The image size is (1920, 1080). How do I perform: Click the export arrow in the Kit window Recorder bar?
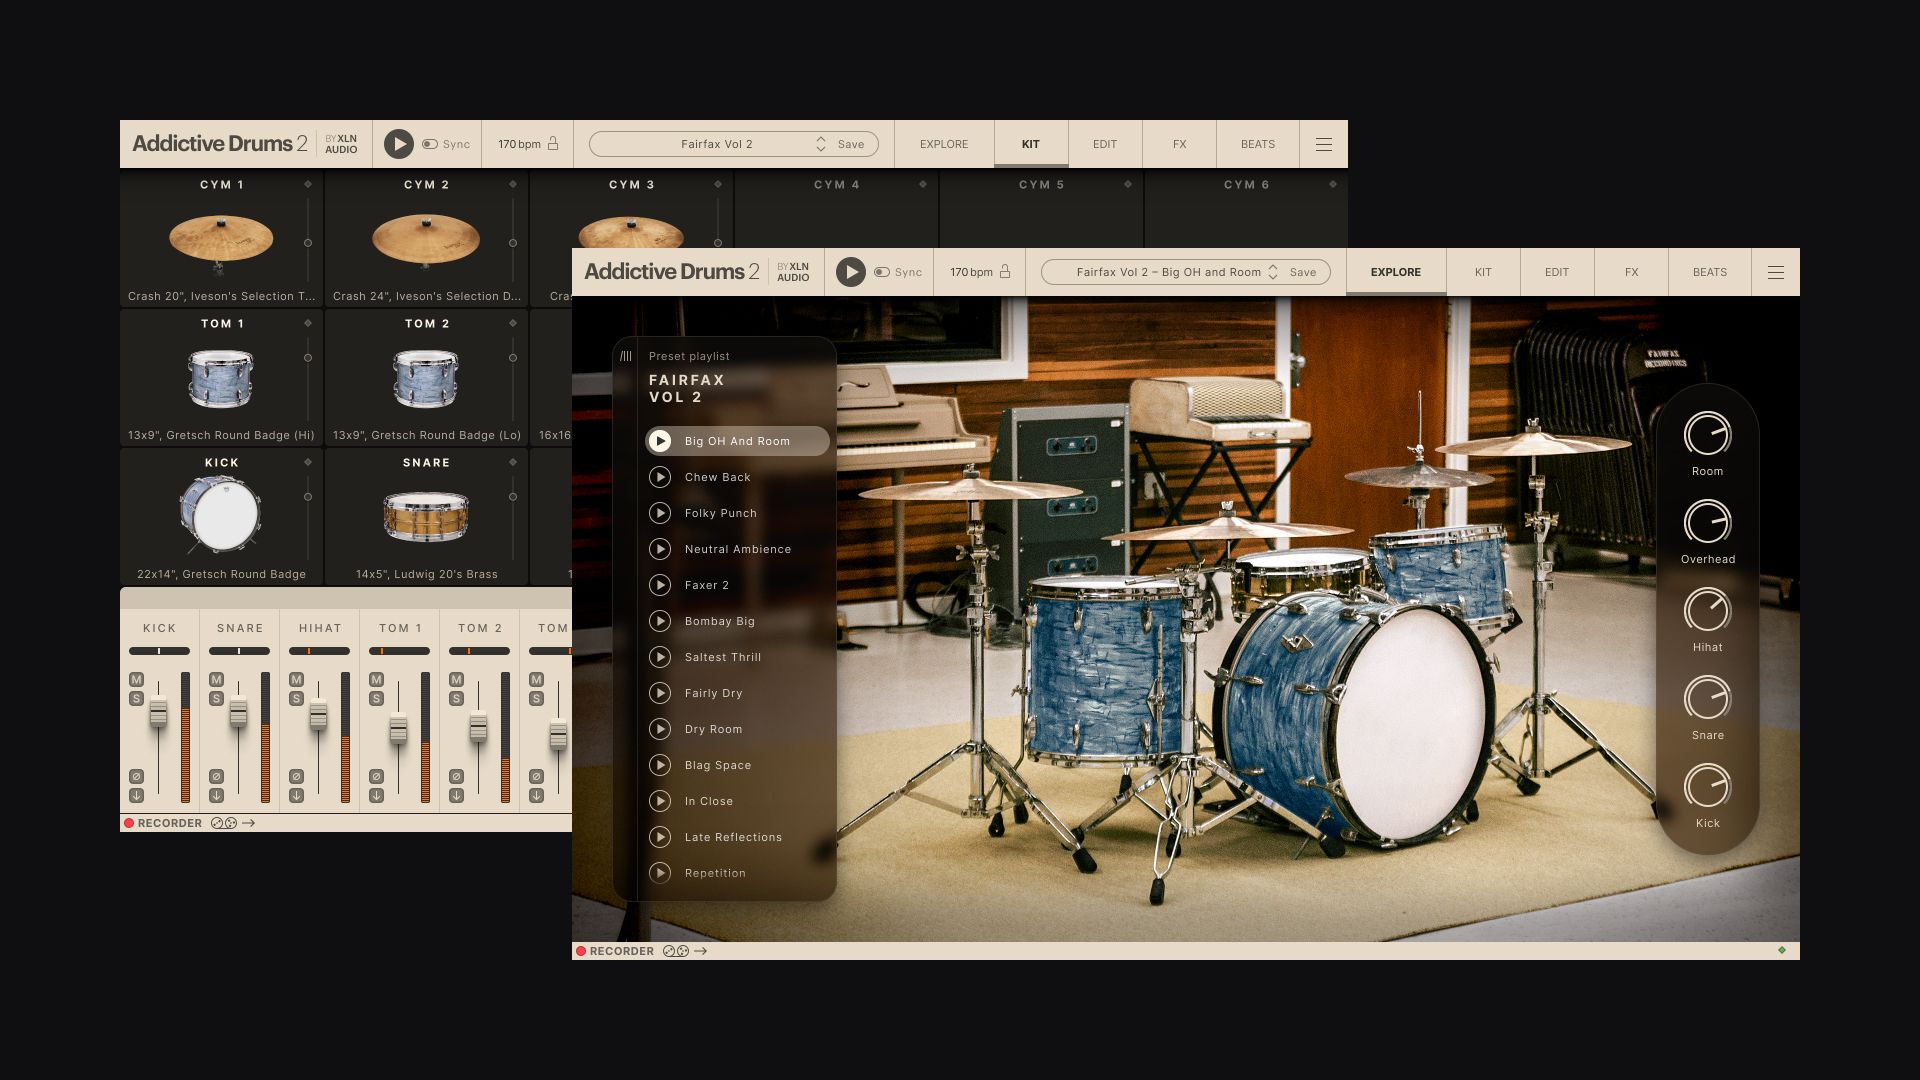click(249, 823)
